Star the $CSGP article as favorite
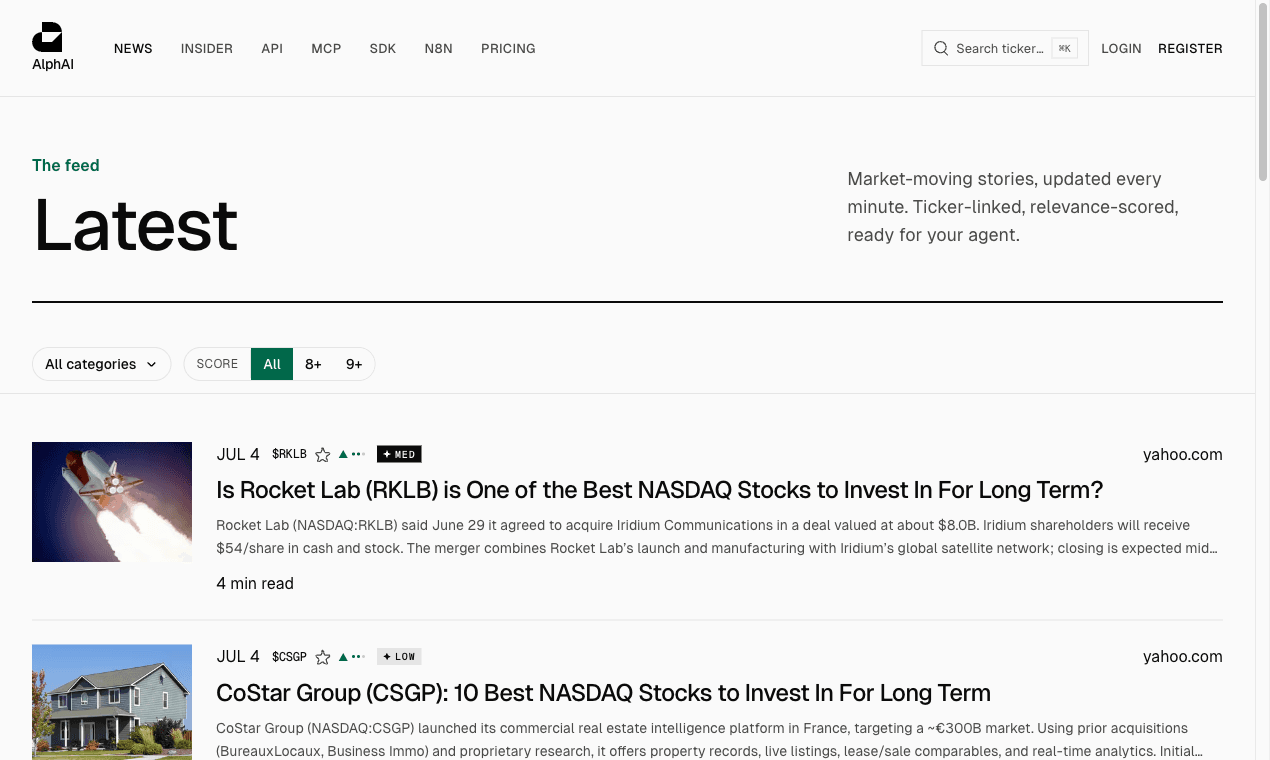 pyautogui.click(x=322, y=657)
